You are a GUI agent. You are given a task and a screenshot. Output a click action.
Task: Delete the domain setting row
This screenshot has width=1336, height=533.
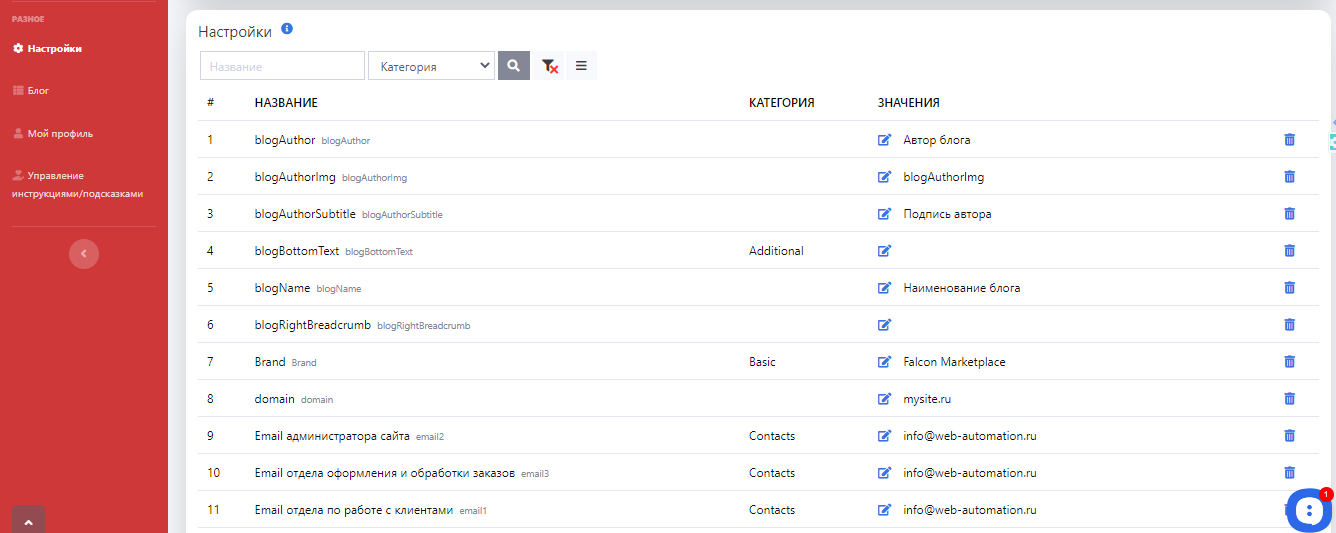click(1289, 399)
